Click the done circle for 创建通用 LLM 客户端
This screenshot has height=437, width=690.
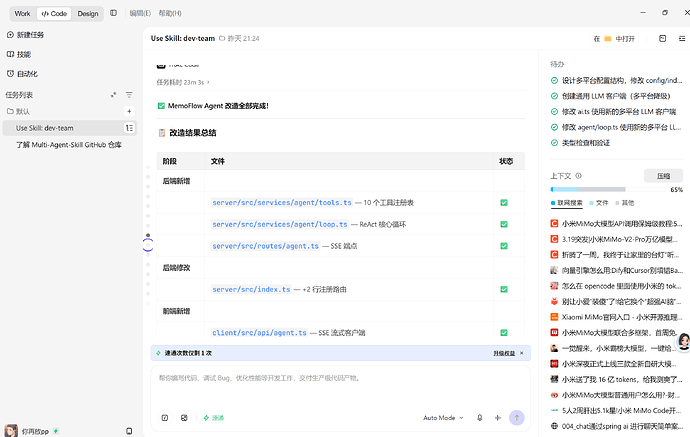(x=554, y=96)
